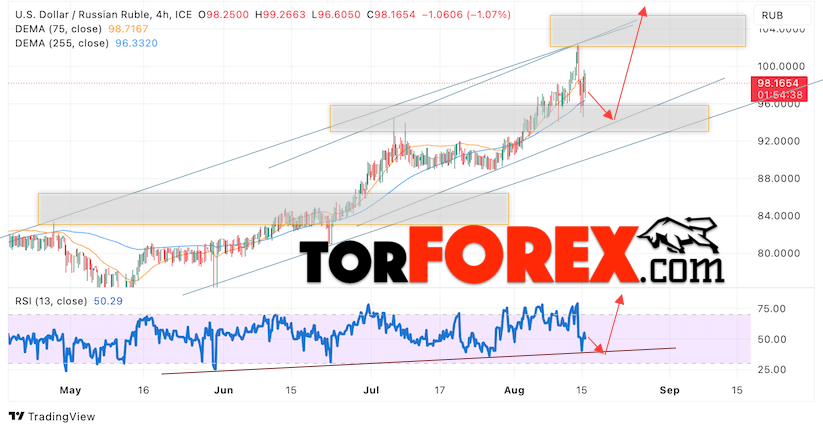Click the 92.0000 price axis label
This screenshot has width=823, height=431.
point(781,141)
